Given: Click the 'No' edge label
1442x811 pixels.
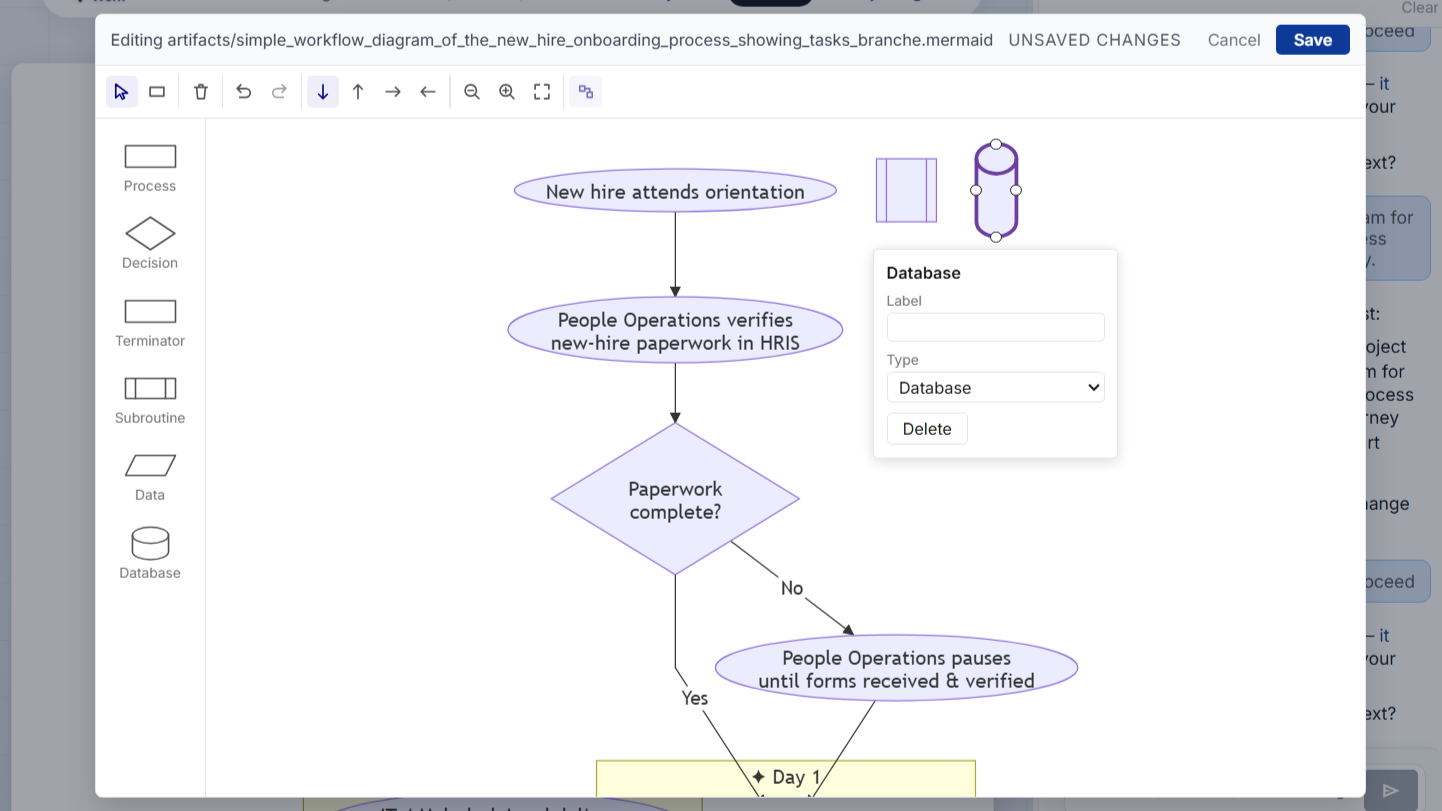Looking at the screenshot, I should [x=792, y=588].
